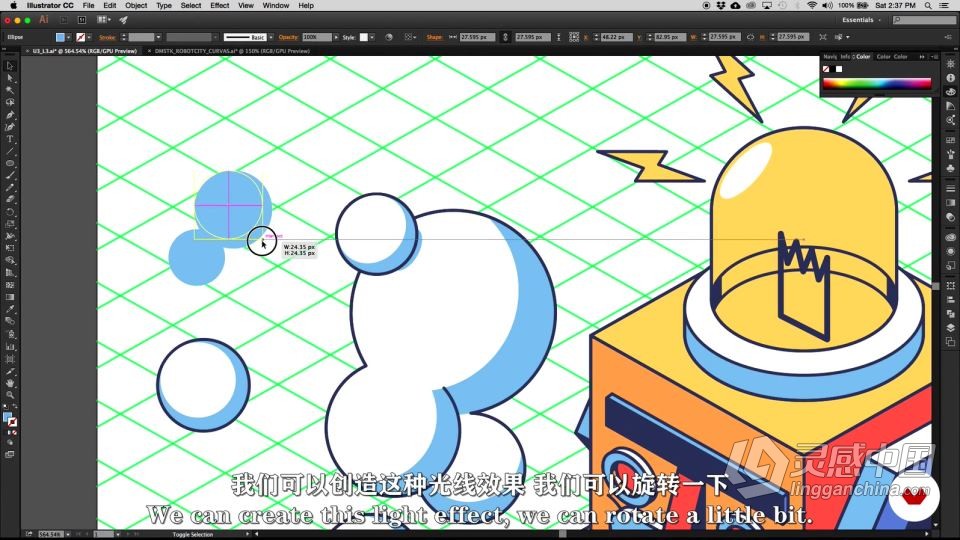
Task: Select the Direct Selection tool
Action: coord(10,78)
